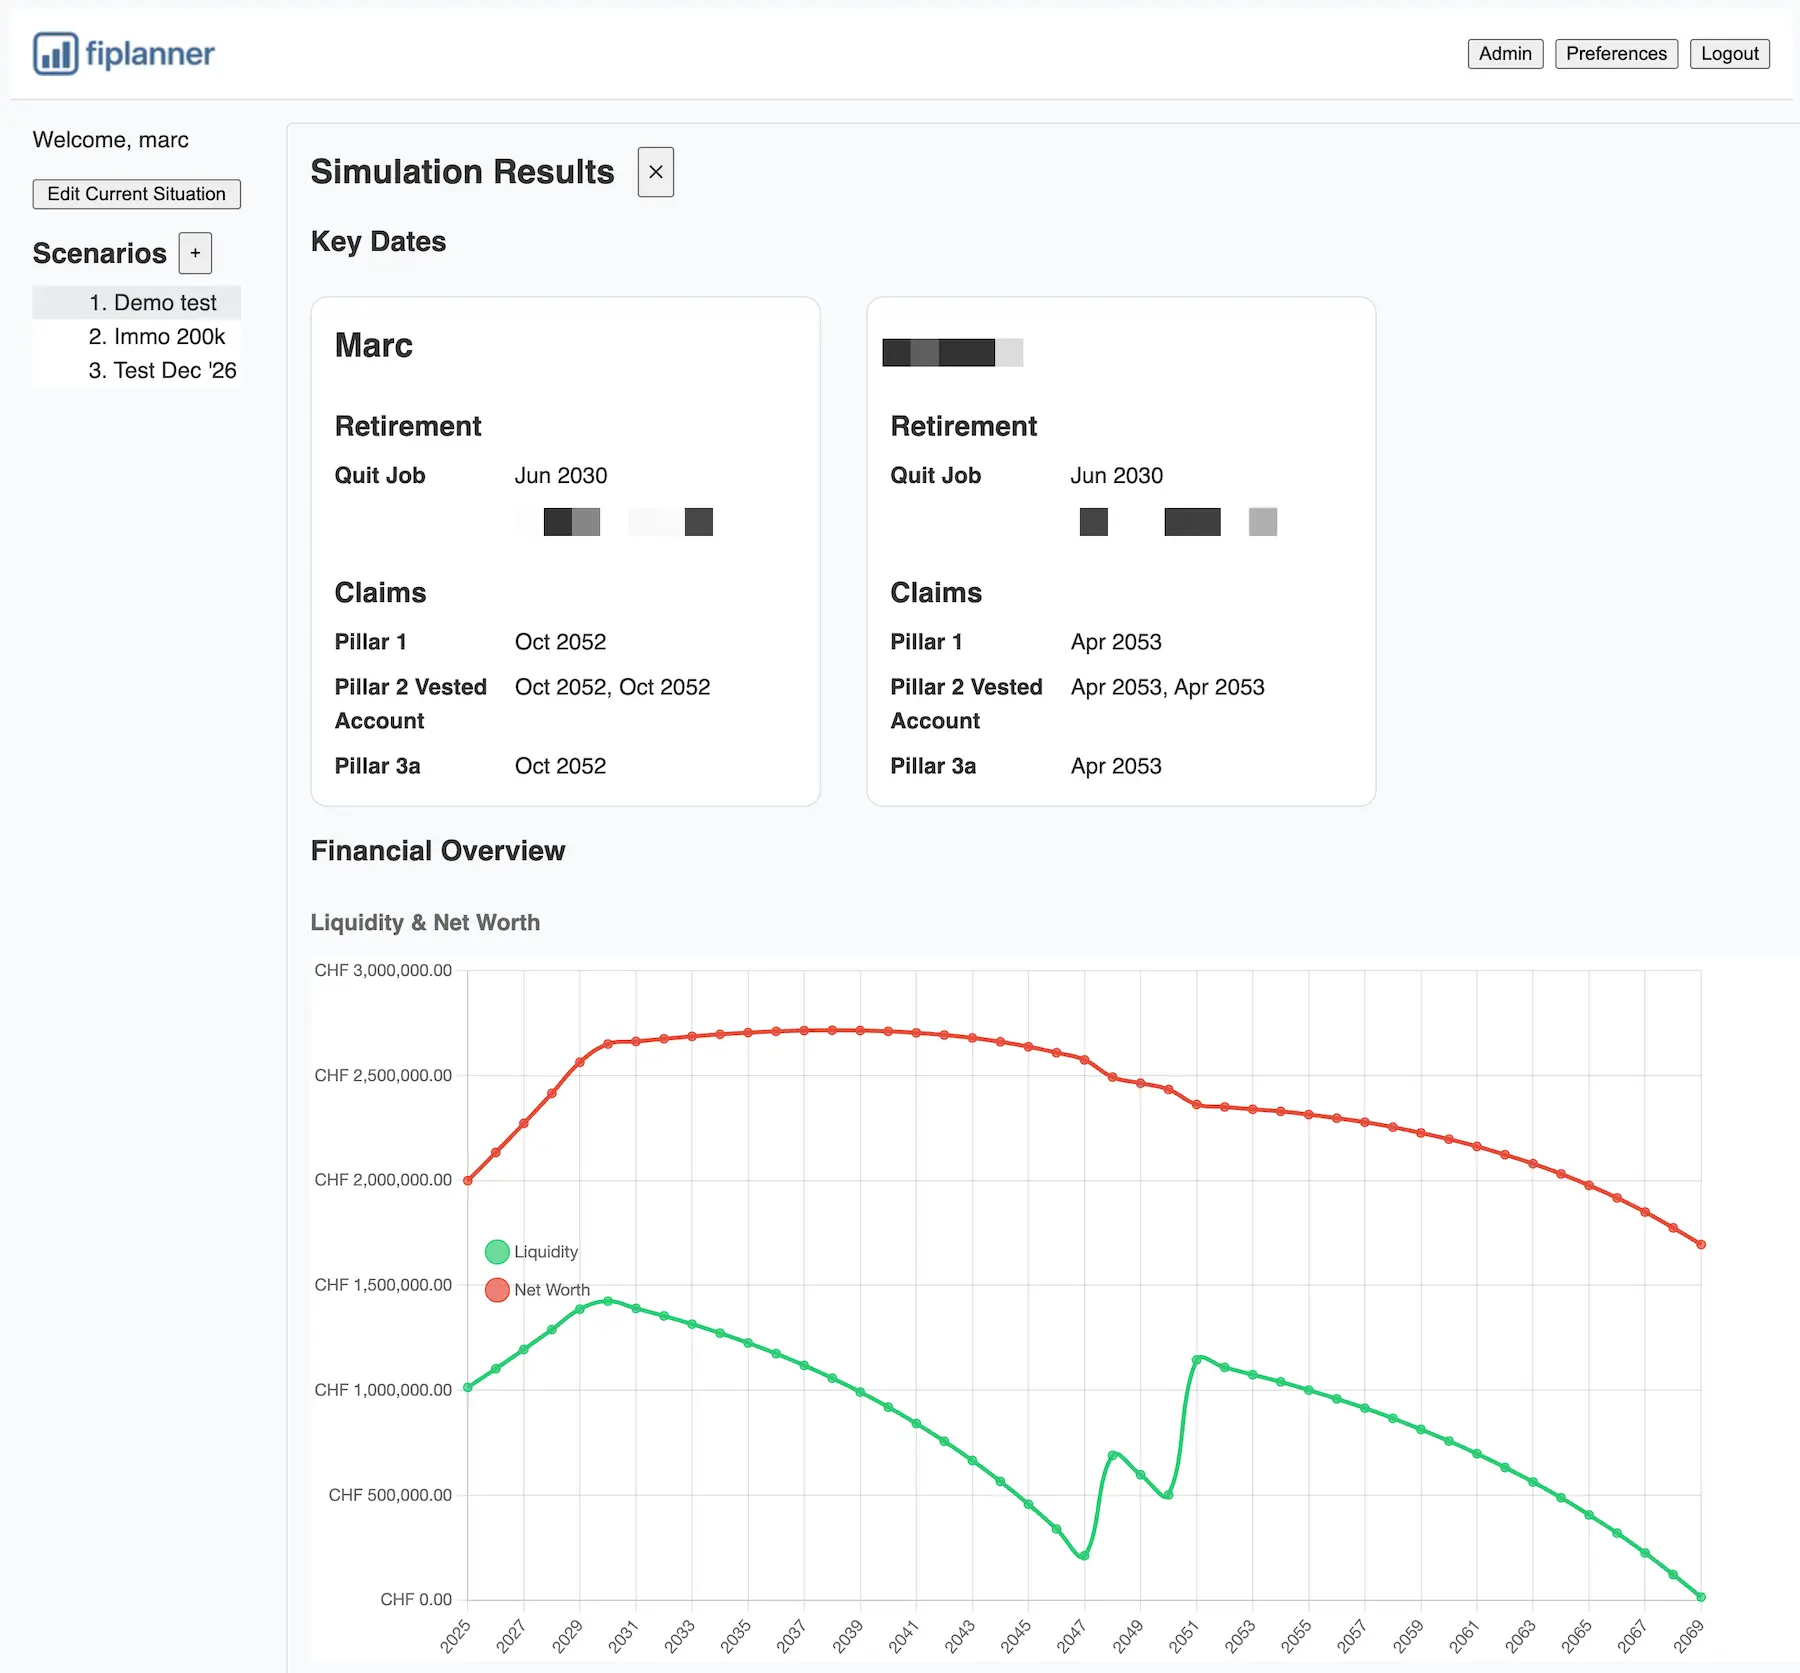The height and width of the screenshot is (1673, 1800).
Task: Select the Immo 200k scenario
Action: [x=156, y=337]
